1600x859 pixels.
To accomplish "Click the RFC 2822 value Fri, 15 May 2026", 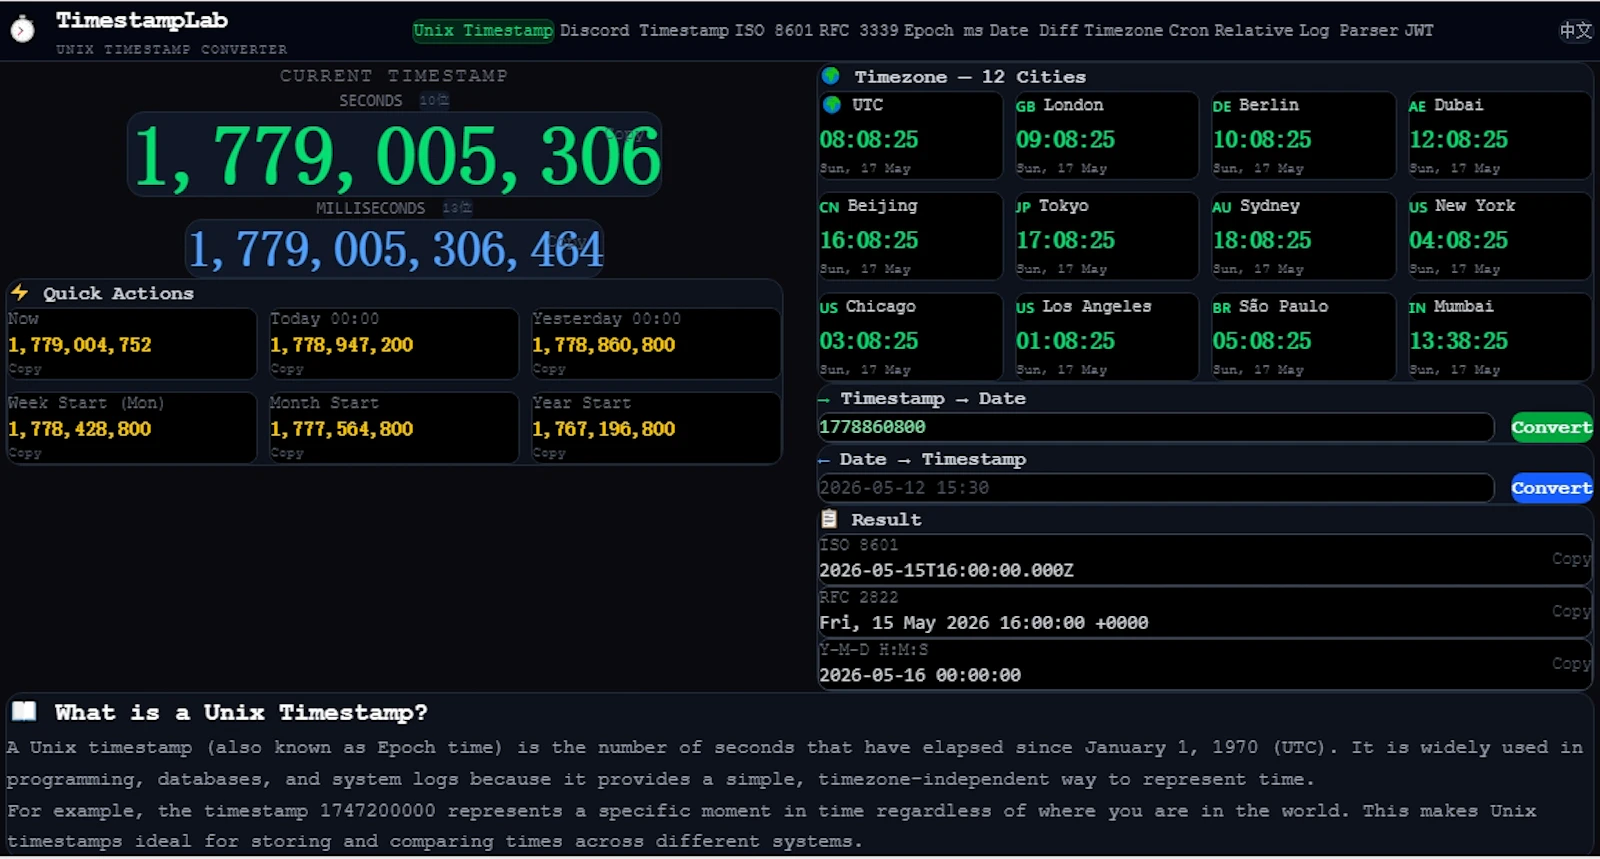I will pyautogui.click(x=983, y=623).
